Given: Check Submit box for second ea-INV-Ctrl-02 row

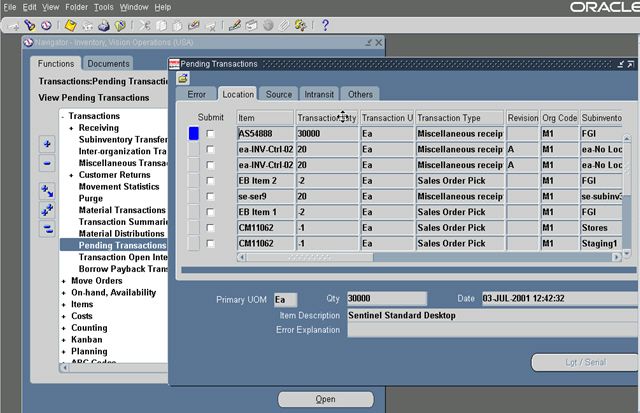Looking at the screenshot, I should point(210,165).
